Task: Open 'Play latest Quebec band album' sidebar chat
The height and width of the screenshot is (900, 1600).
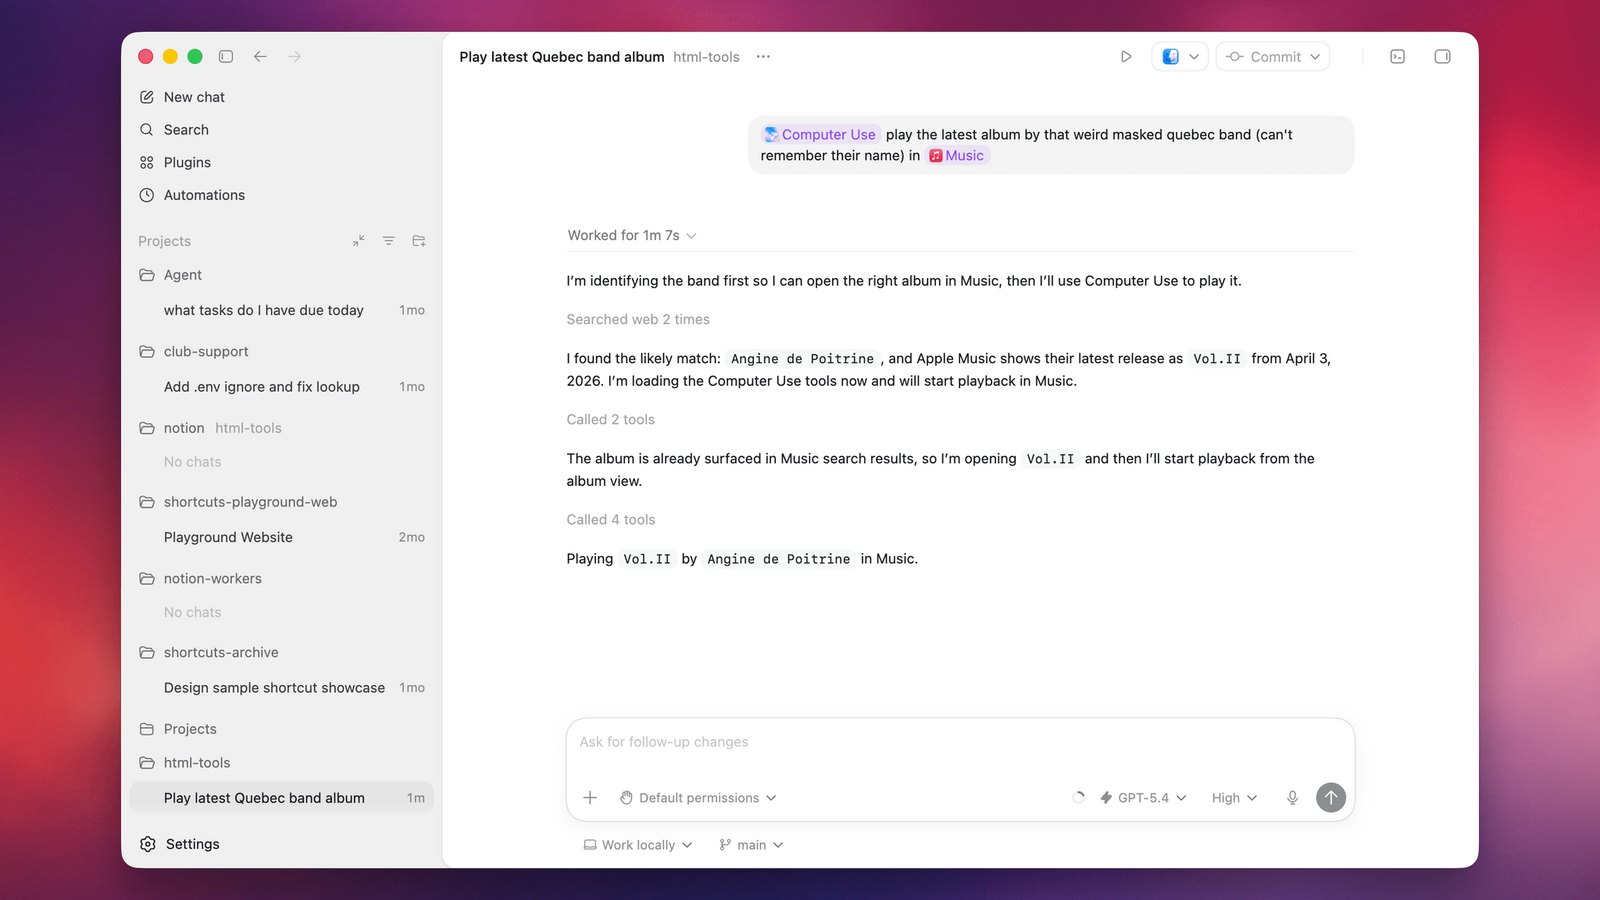Action: coord(281,798)
